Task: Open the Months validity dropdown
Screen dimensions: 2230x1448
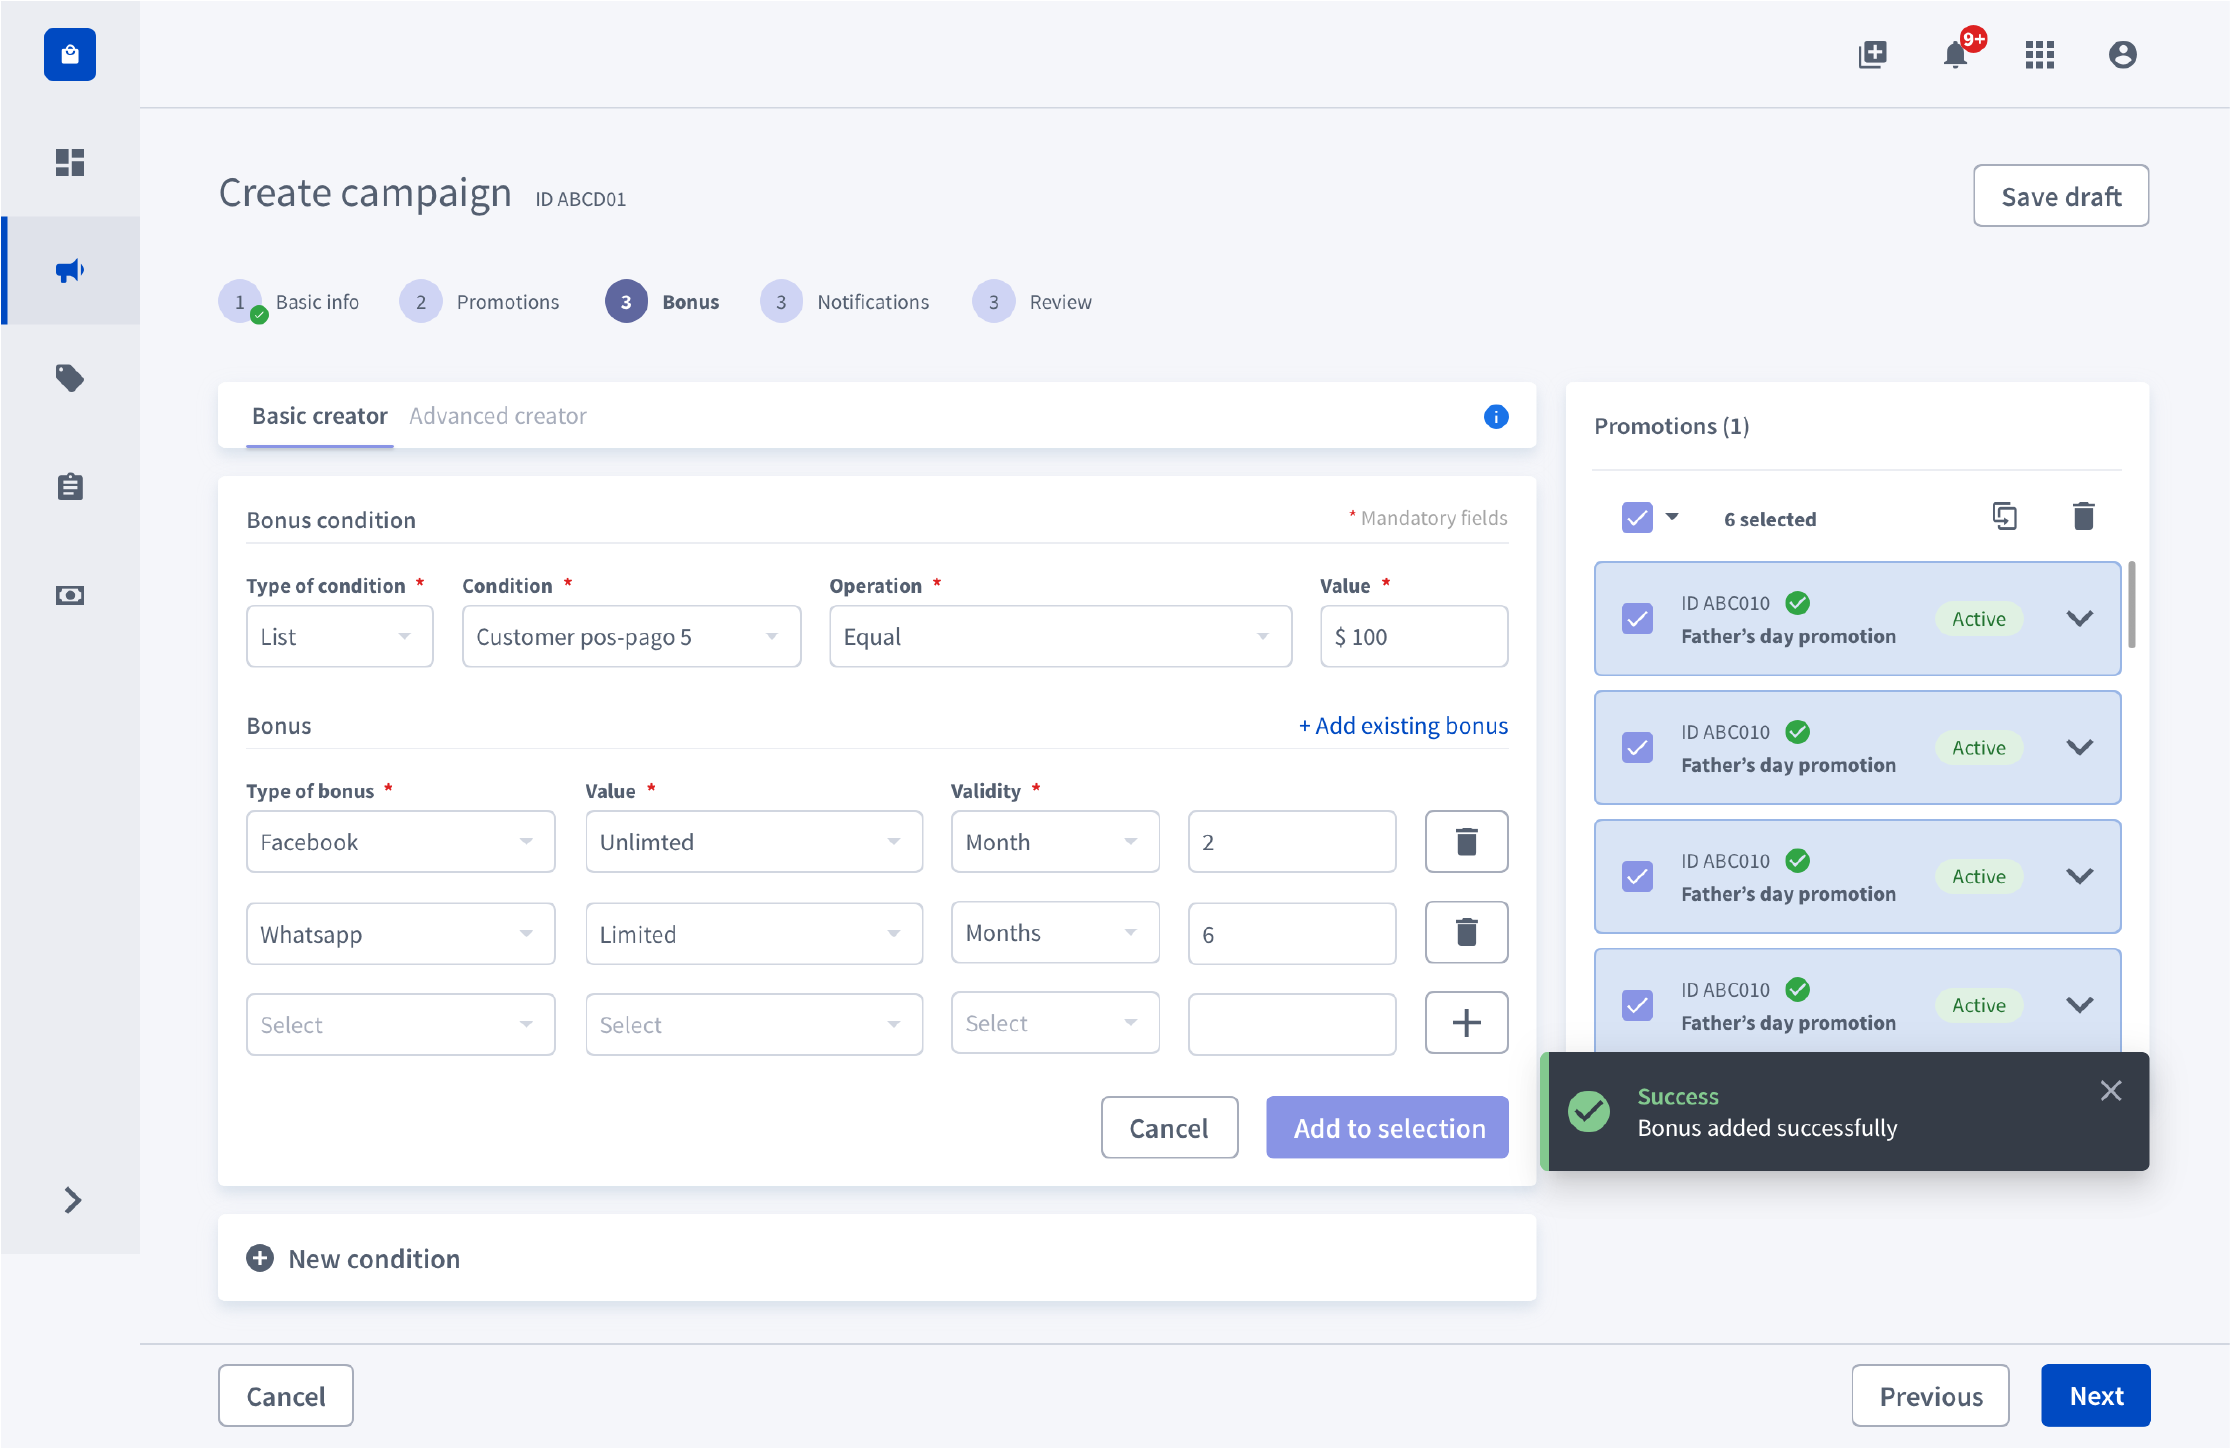Action: coord(1055,932)
